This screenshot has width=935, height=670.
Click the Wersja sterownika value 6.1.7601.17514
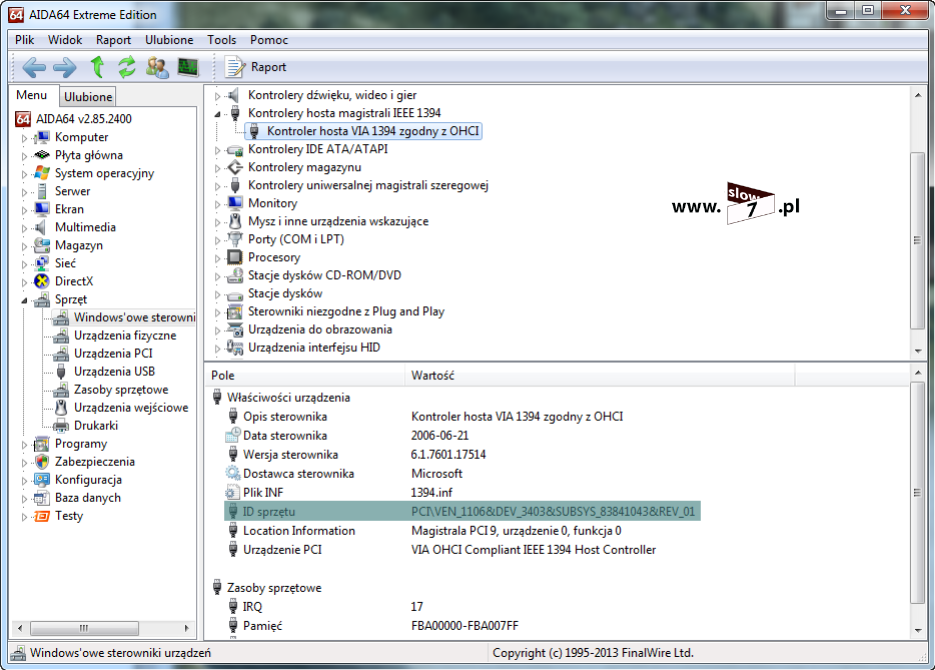click(448, 455)
